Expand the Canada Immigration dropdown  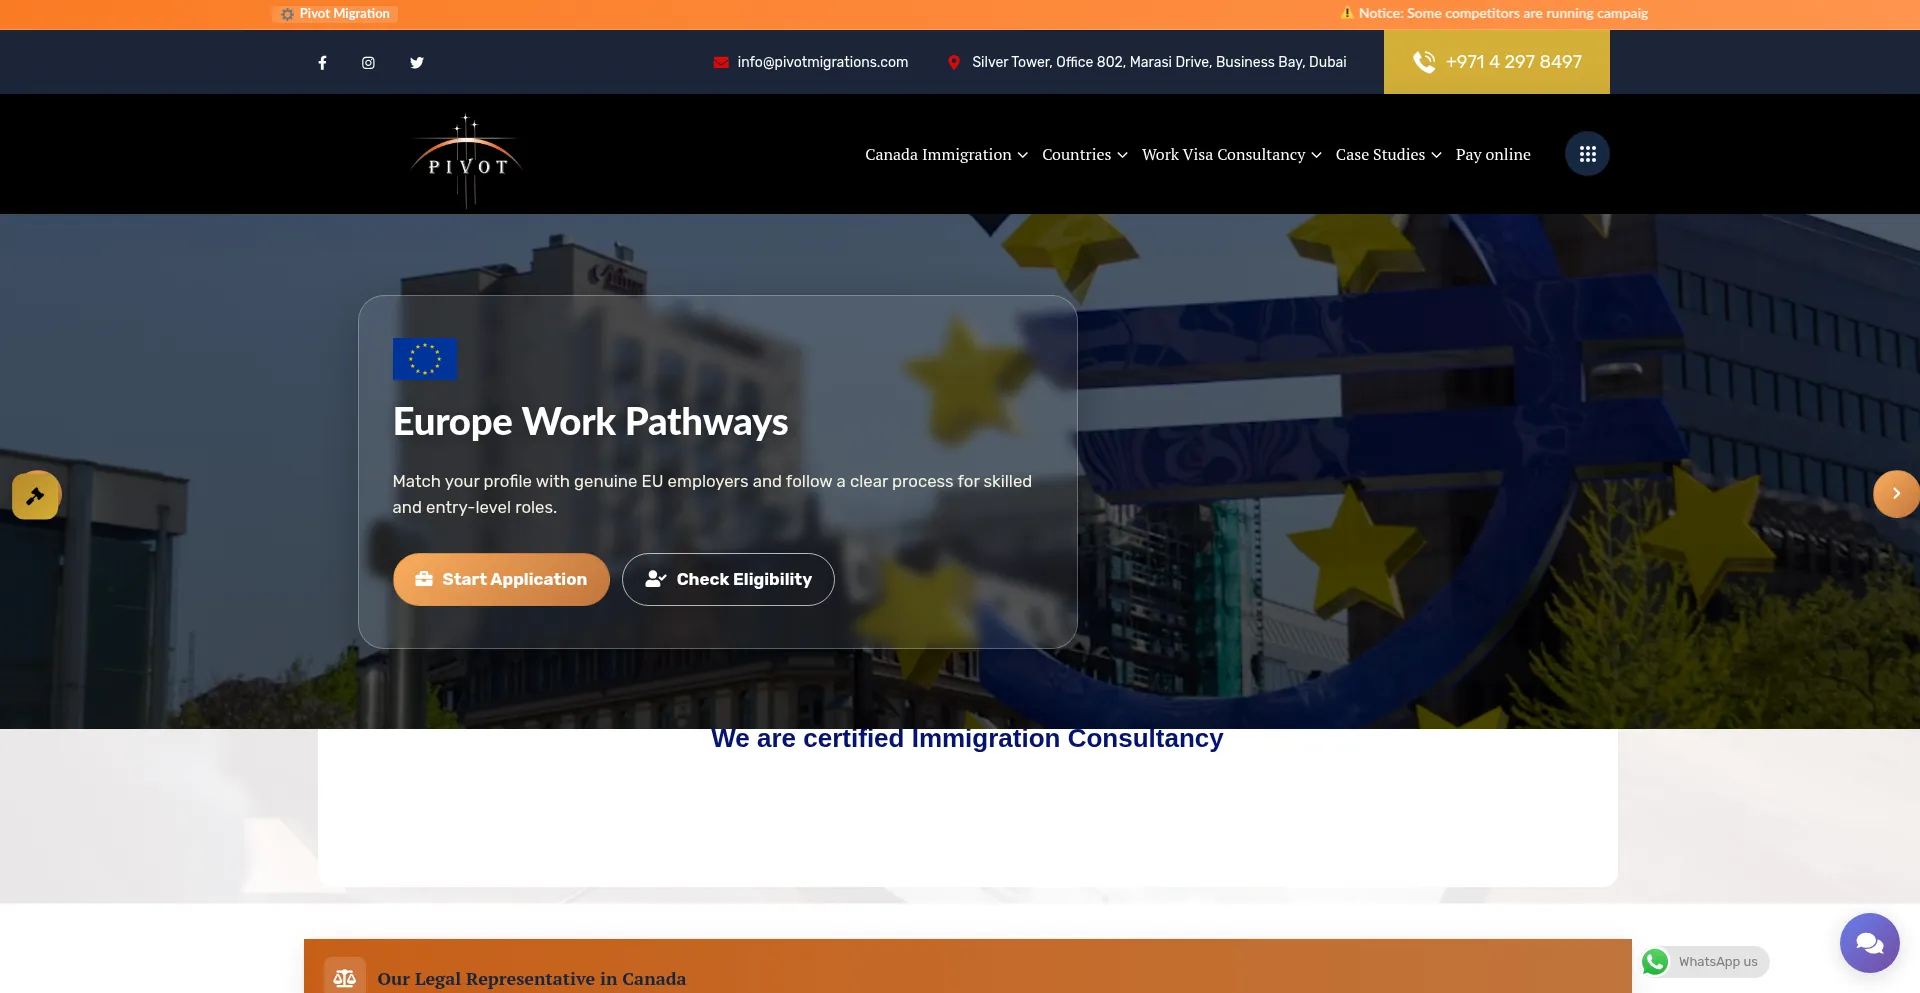coord(945,155)
